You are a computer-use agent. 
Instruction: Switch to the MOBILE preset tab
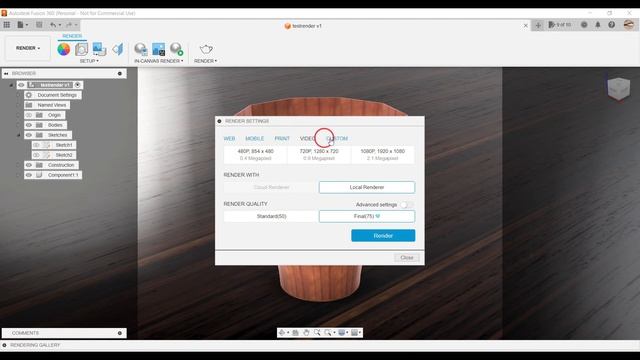[255, 139]
